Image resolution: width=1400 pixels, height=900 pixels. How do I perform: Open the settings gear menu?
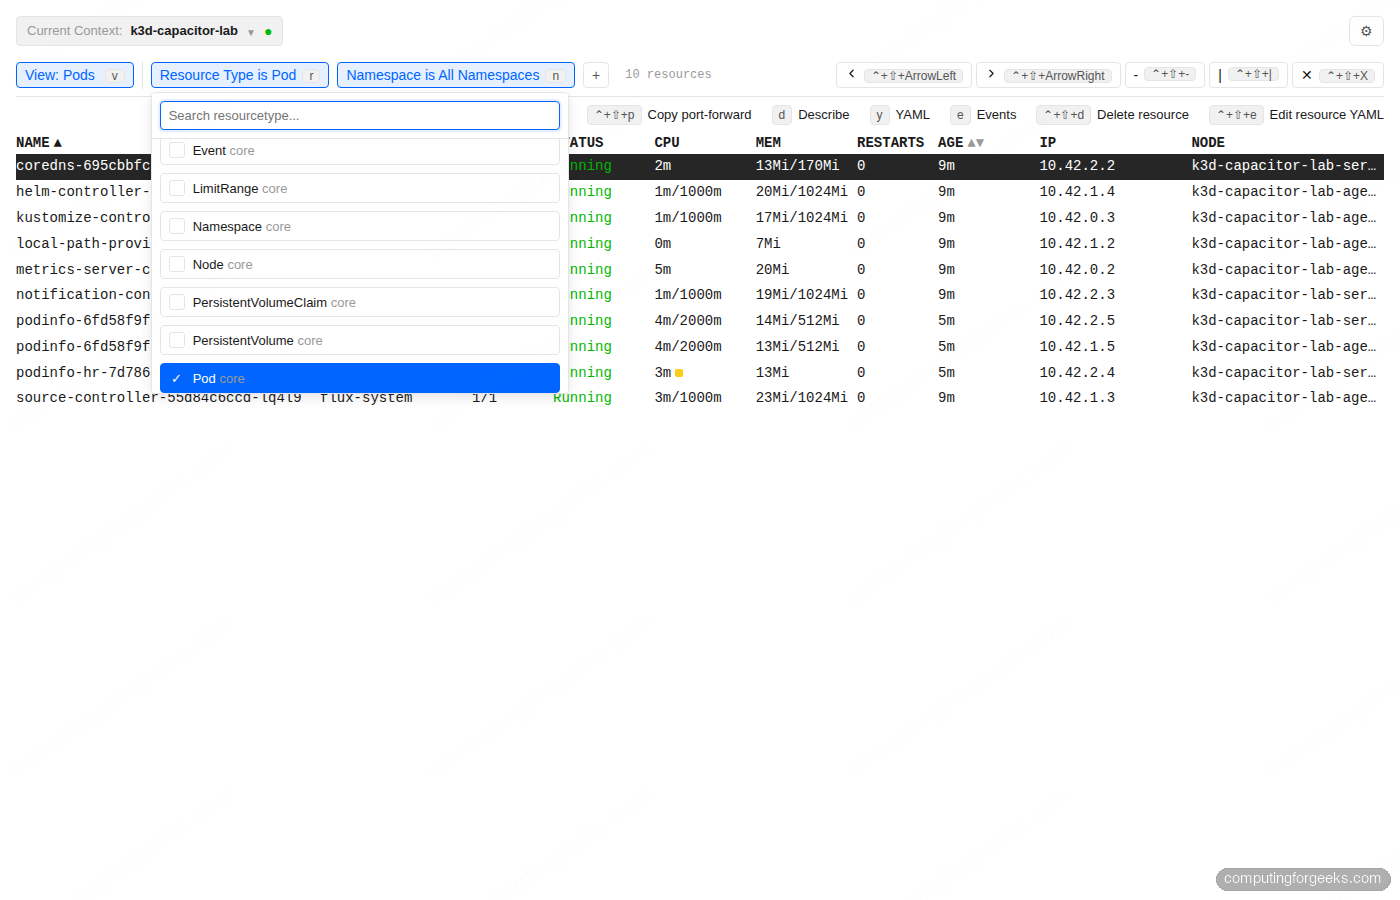click(x=1366, y=31)
